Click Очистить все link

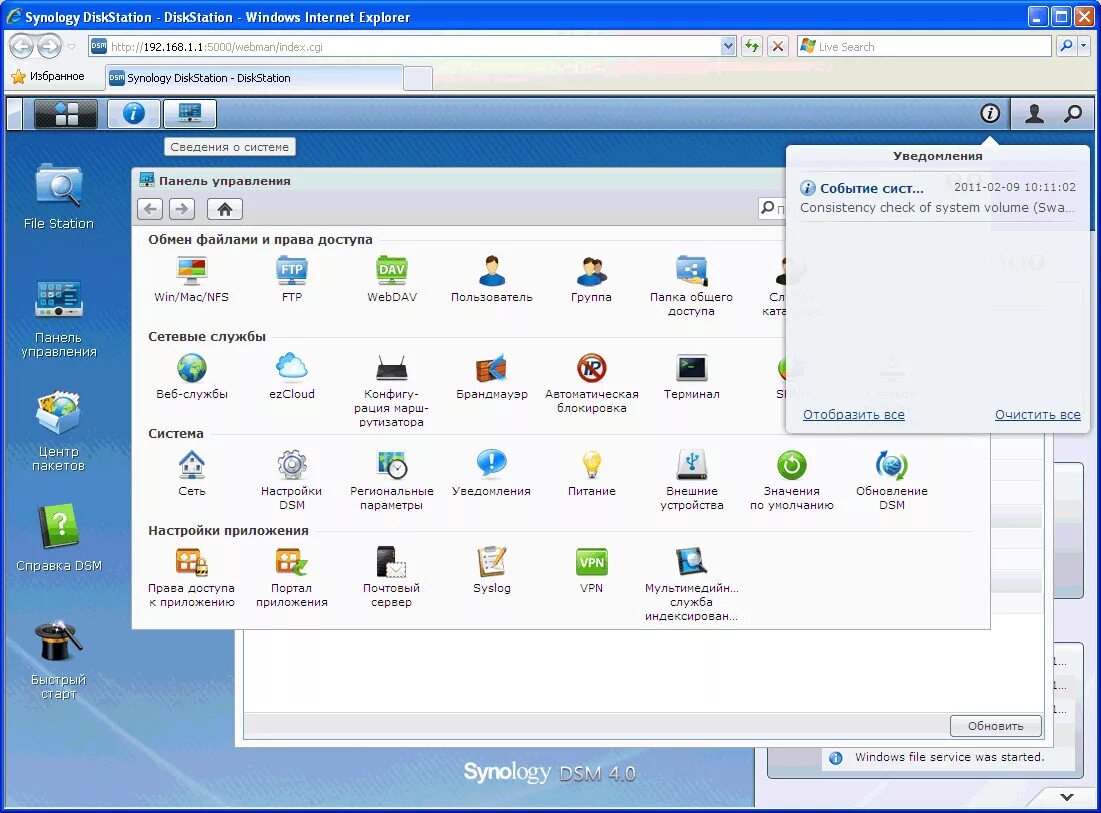(1038, 414)
